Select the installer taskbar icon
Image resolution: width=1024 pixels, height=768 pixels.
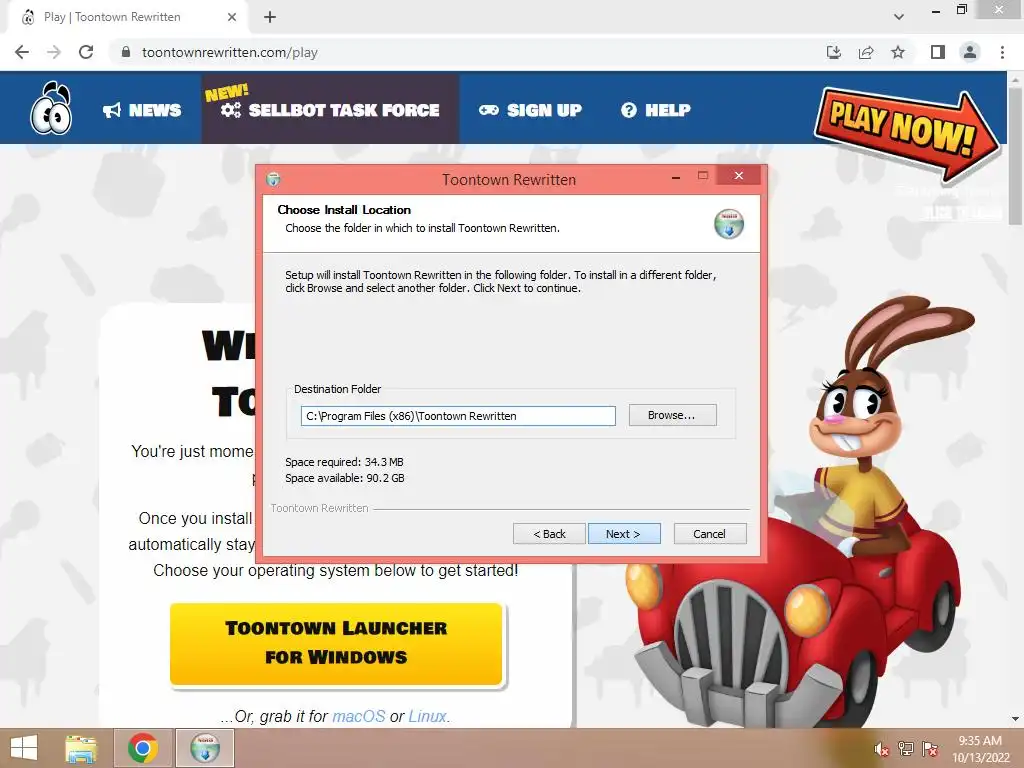pyautogui.click(x=205, y=748)
